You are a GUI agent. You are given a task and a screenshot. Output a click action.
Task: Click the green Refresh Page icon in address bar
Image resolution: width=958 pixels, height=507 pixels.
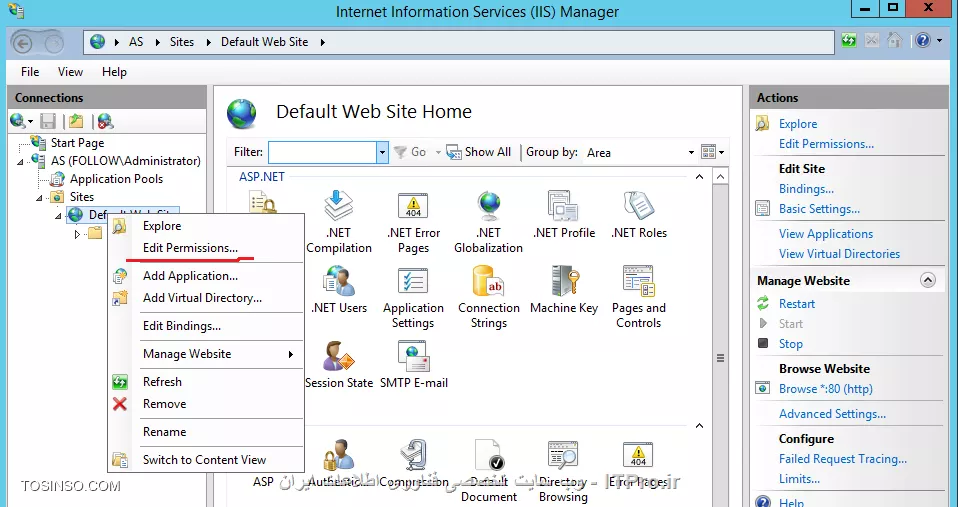pos(849,41)
